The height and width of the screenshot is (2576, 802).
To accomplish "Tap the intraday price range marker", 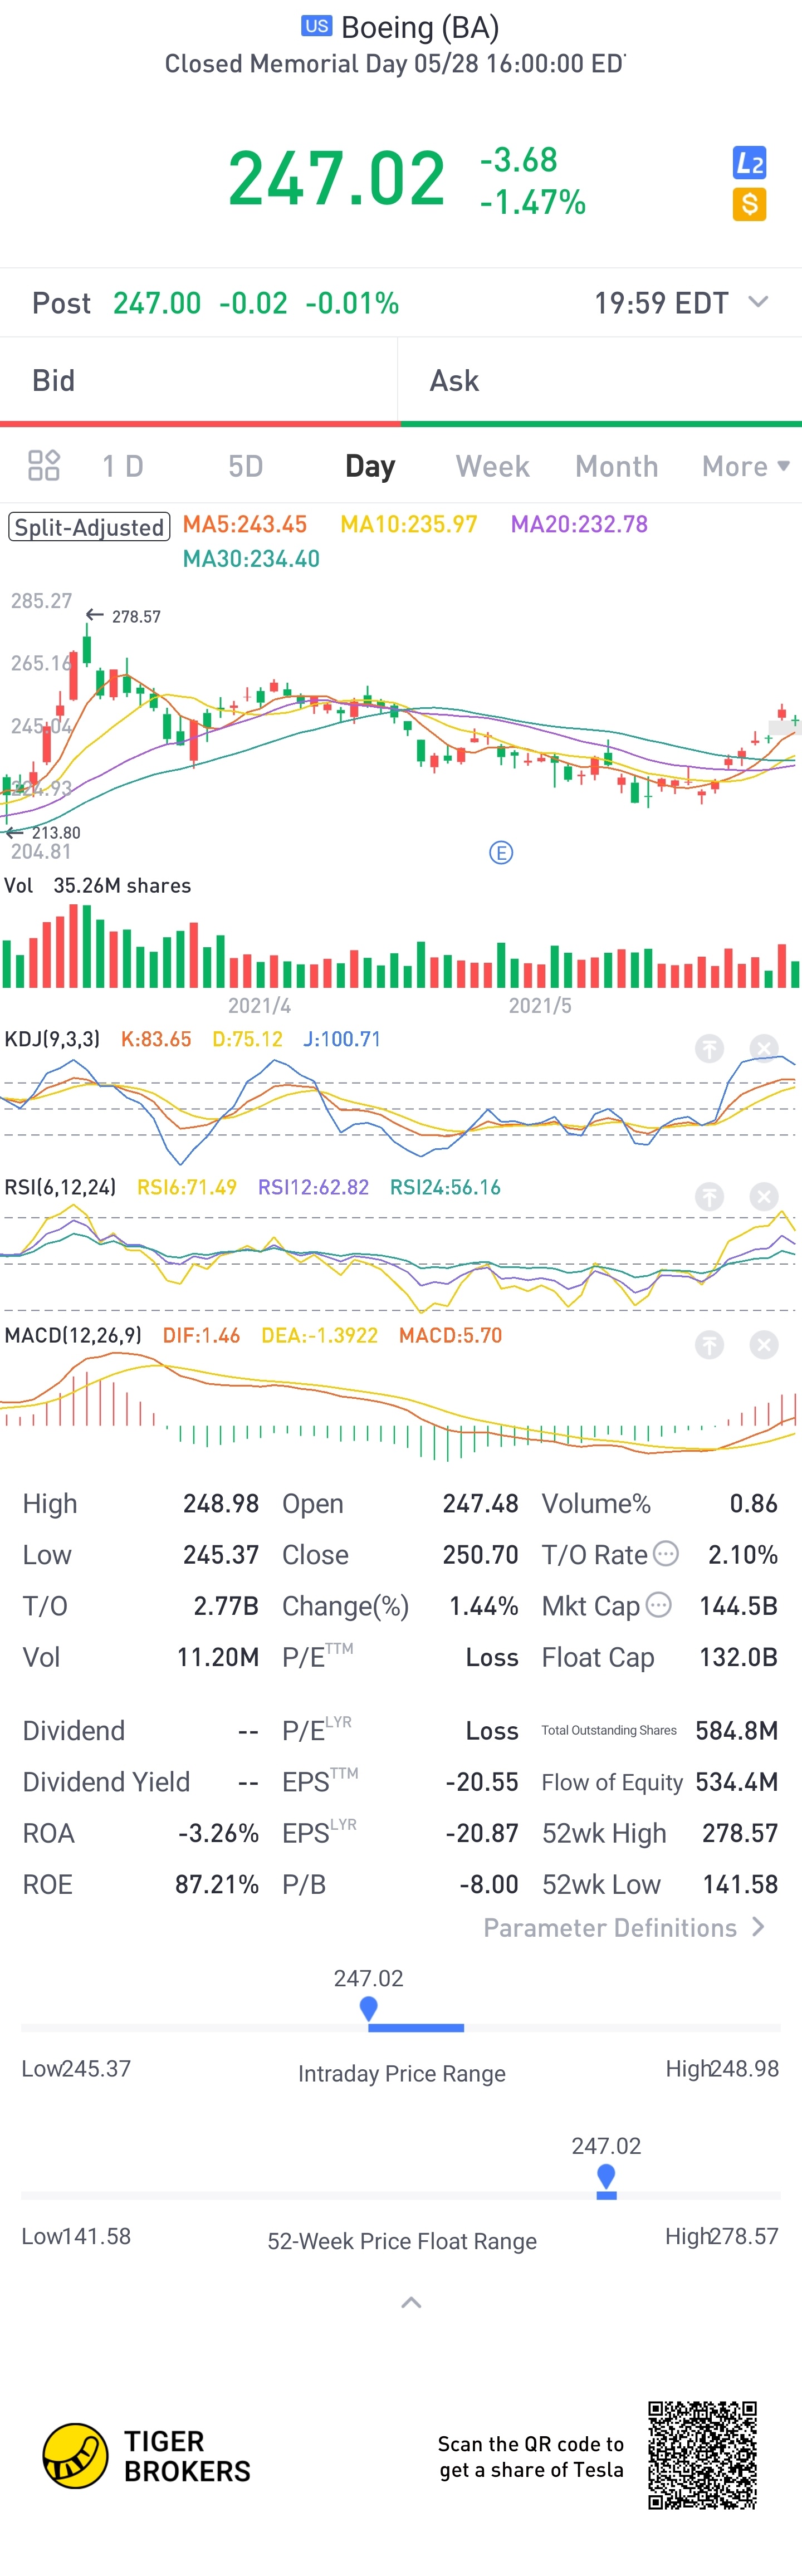I will coord(368,2008).
